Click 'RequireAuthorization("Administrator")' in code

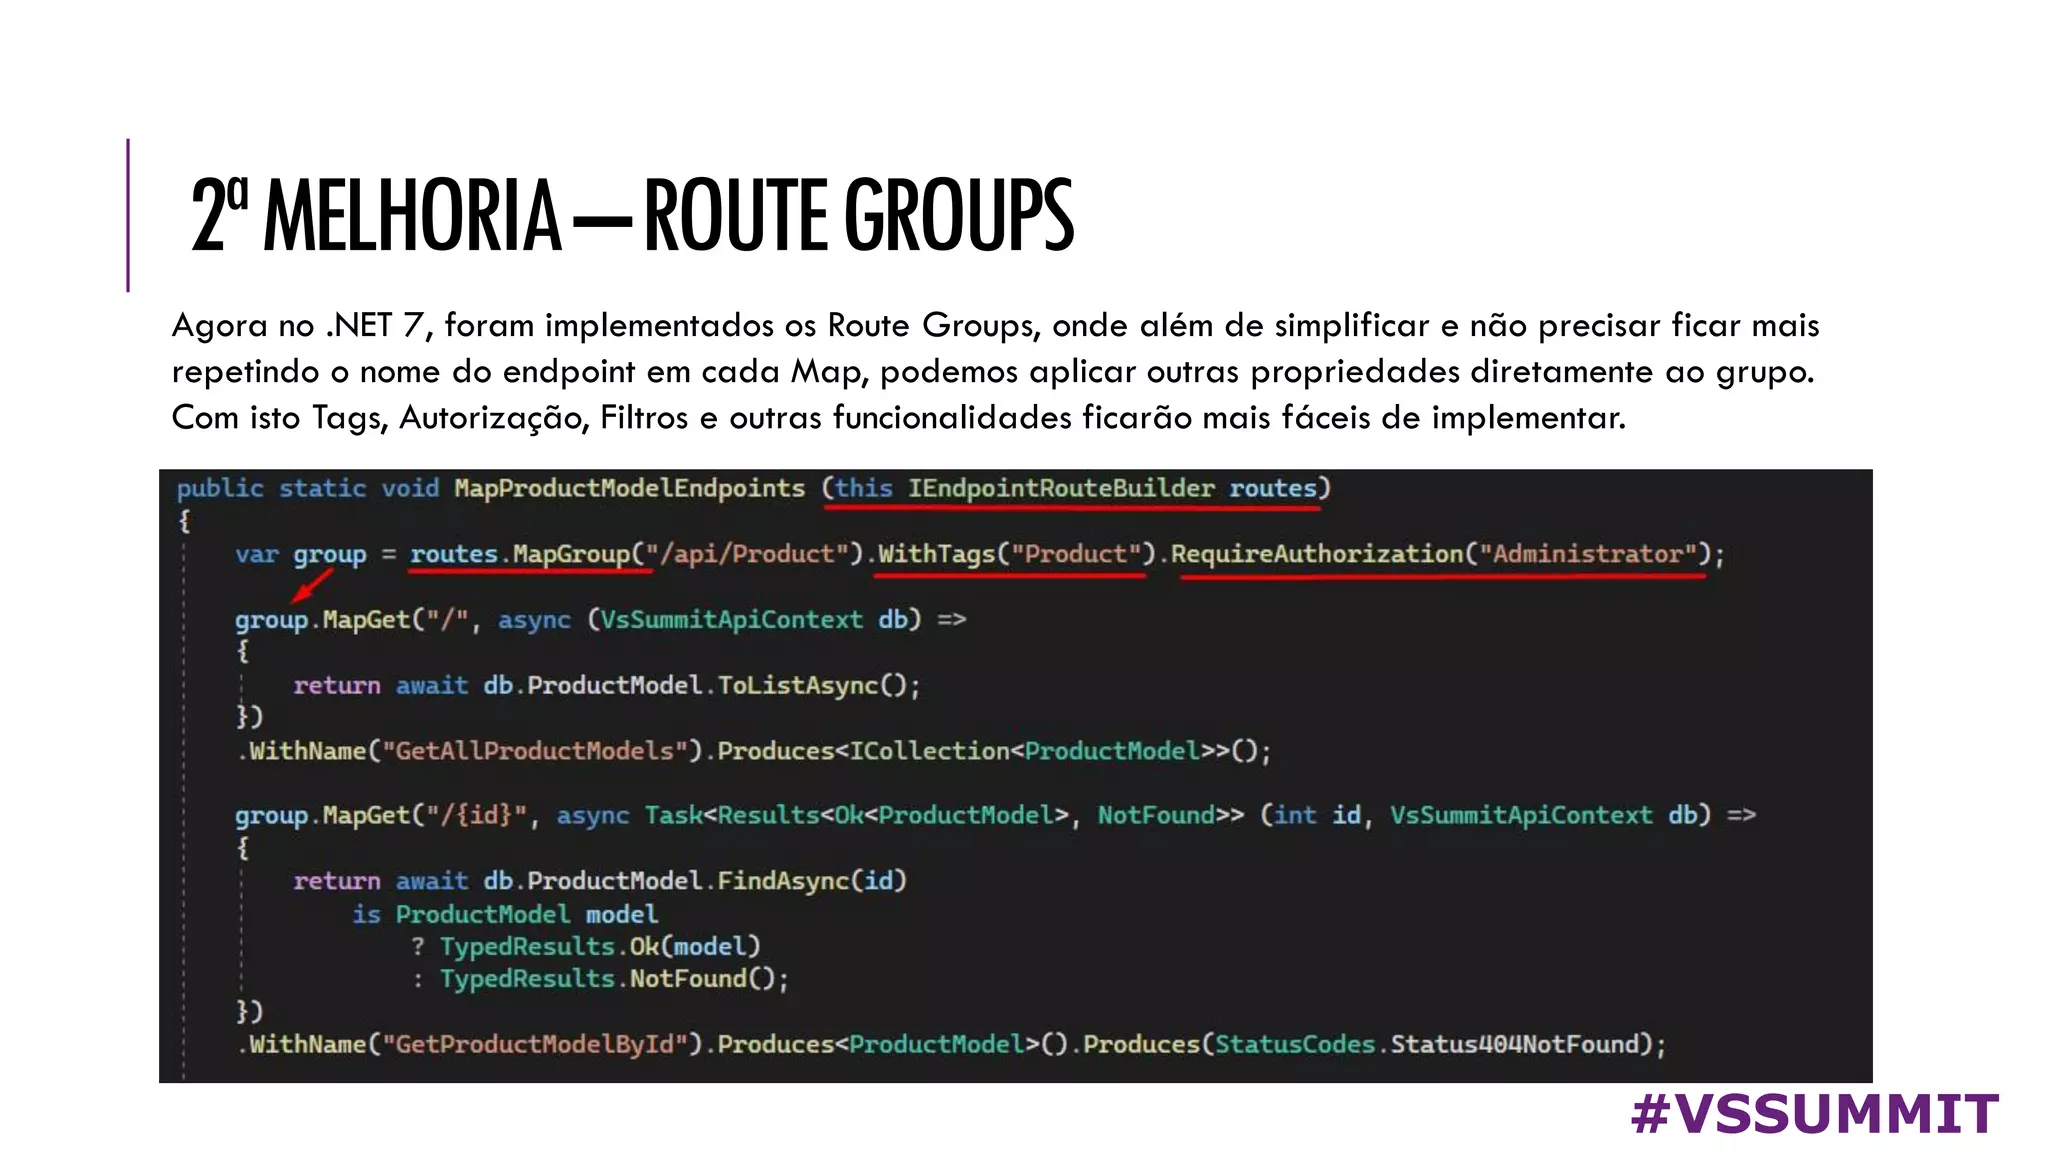point(1441,554)
